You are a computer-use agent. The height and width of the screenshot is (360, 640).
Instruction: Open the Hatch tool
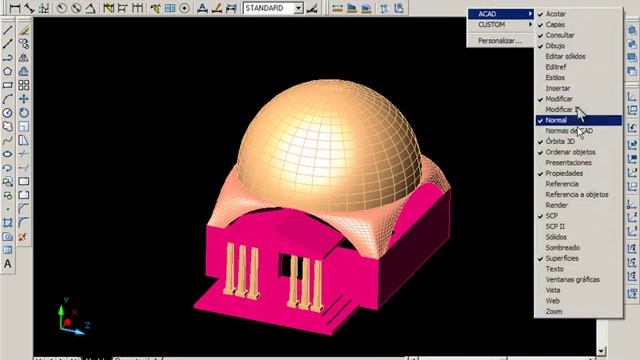7,222
